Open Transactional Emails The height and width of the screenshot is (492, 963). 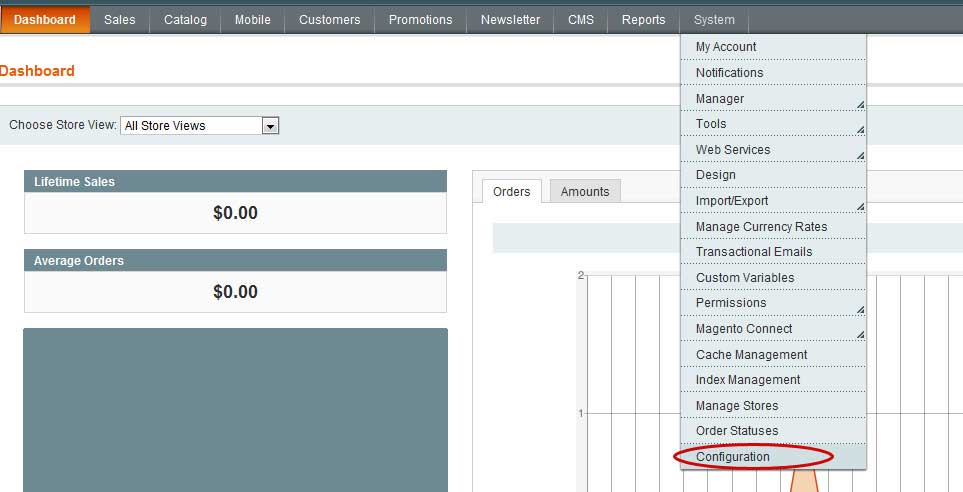773,252
